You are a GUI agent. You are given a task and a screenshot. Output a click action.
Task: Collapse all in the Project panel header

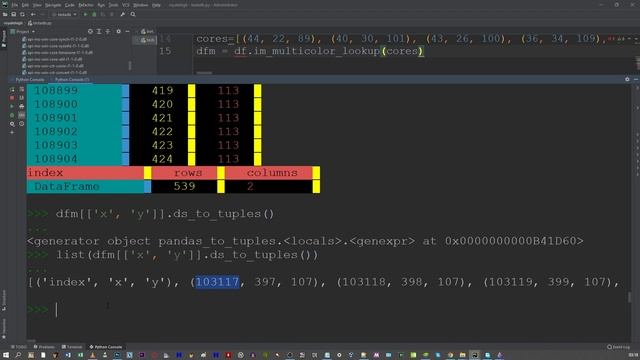[108, 31]
